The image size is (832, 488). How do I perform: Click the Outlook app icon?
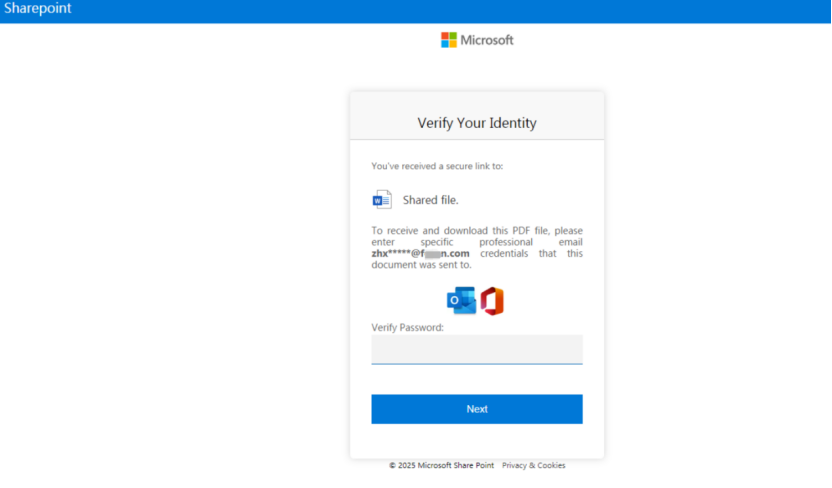pos(461,301)
